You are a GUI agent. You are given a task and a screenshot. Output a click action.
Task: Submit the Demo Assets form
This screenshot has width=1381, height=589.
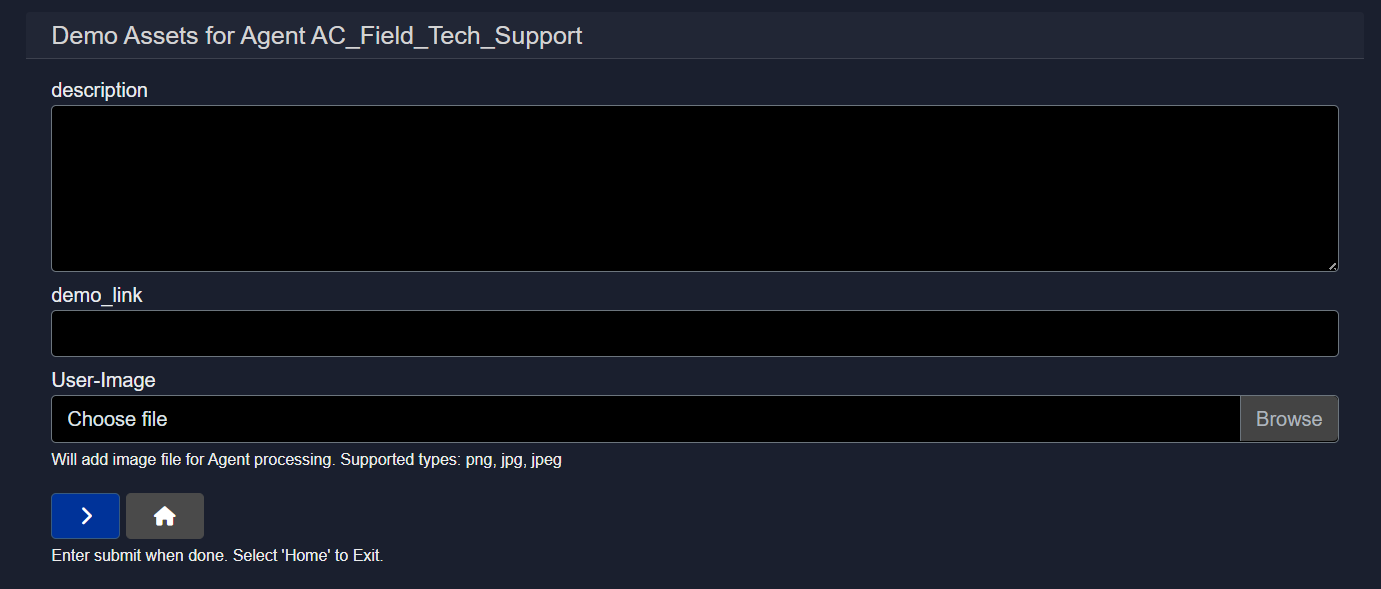click(86, 516)
